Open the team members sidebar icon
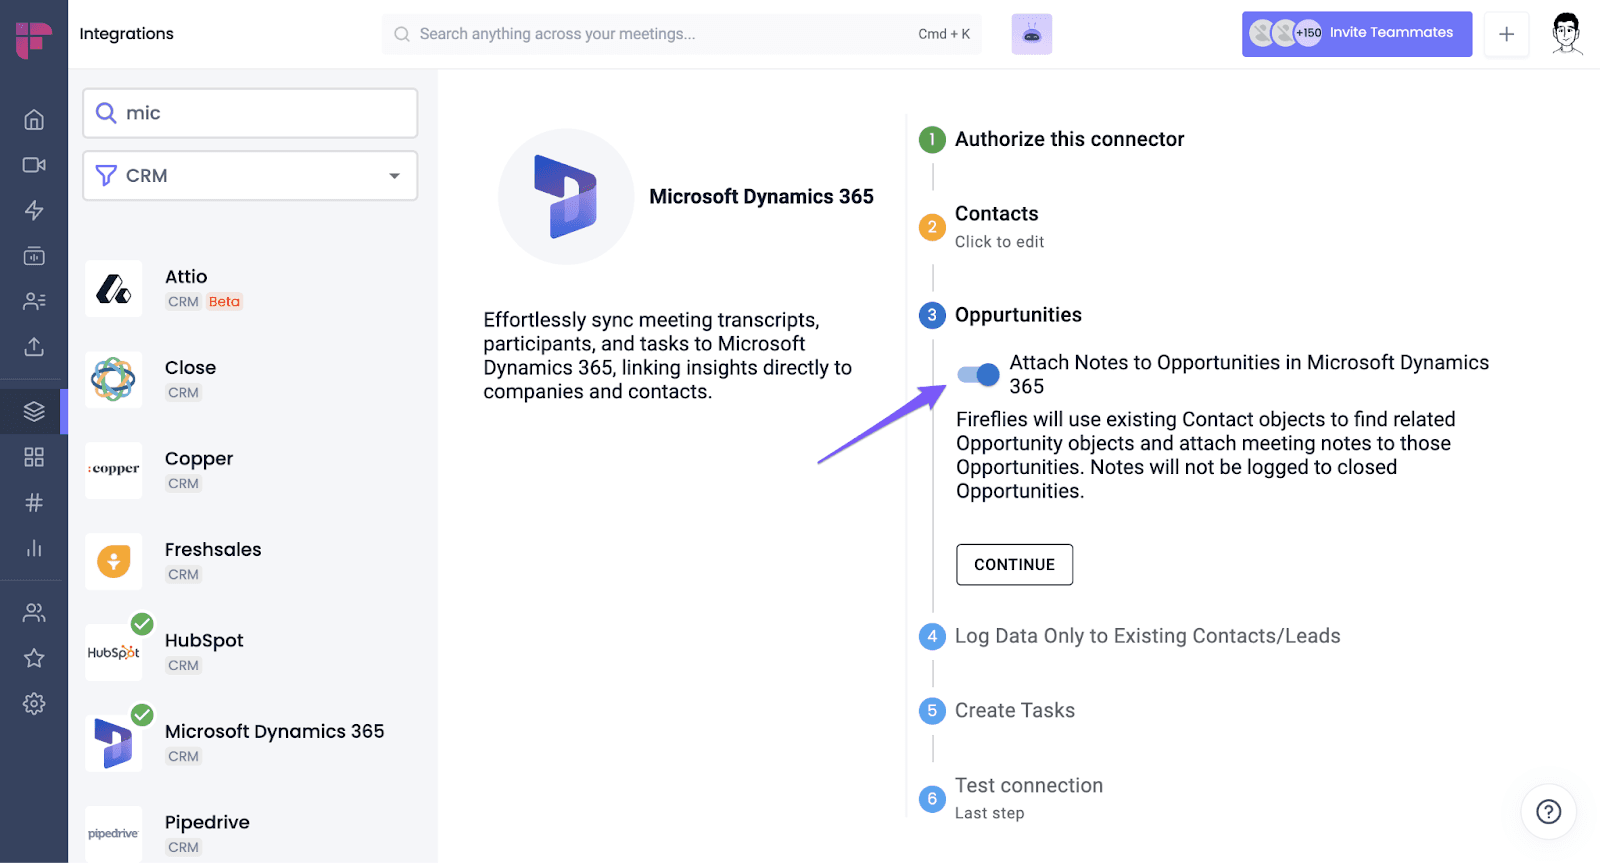 34,613
